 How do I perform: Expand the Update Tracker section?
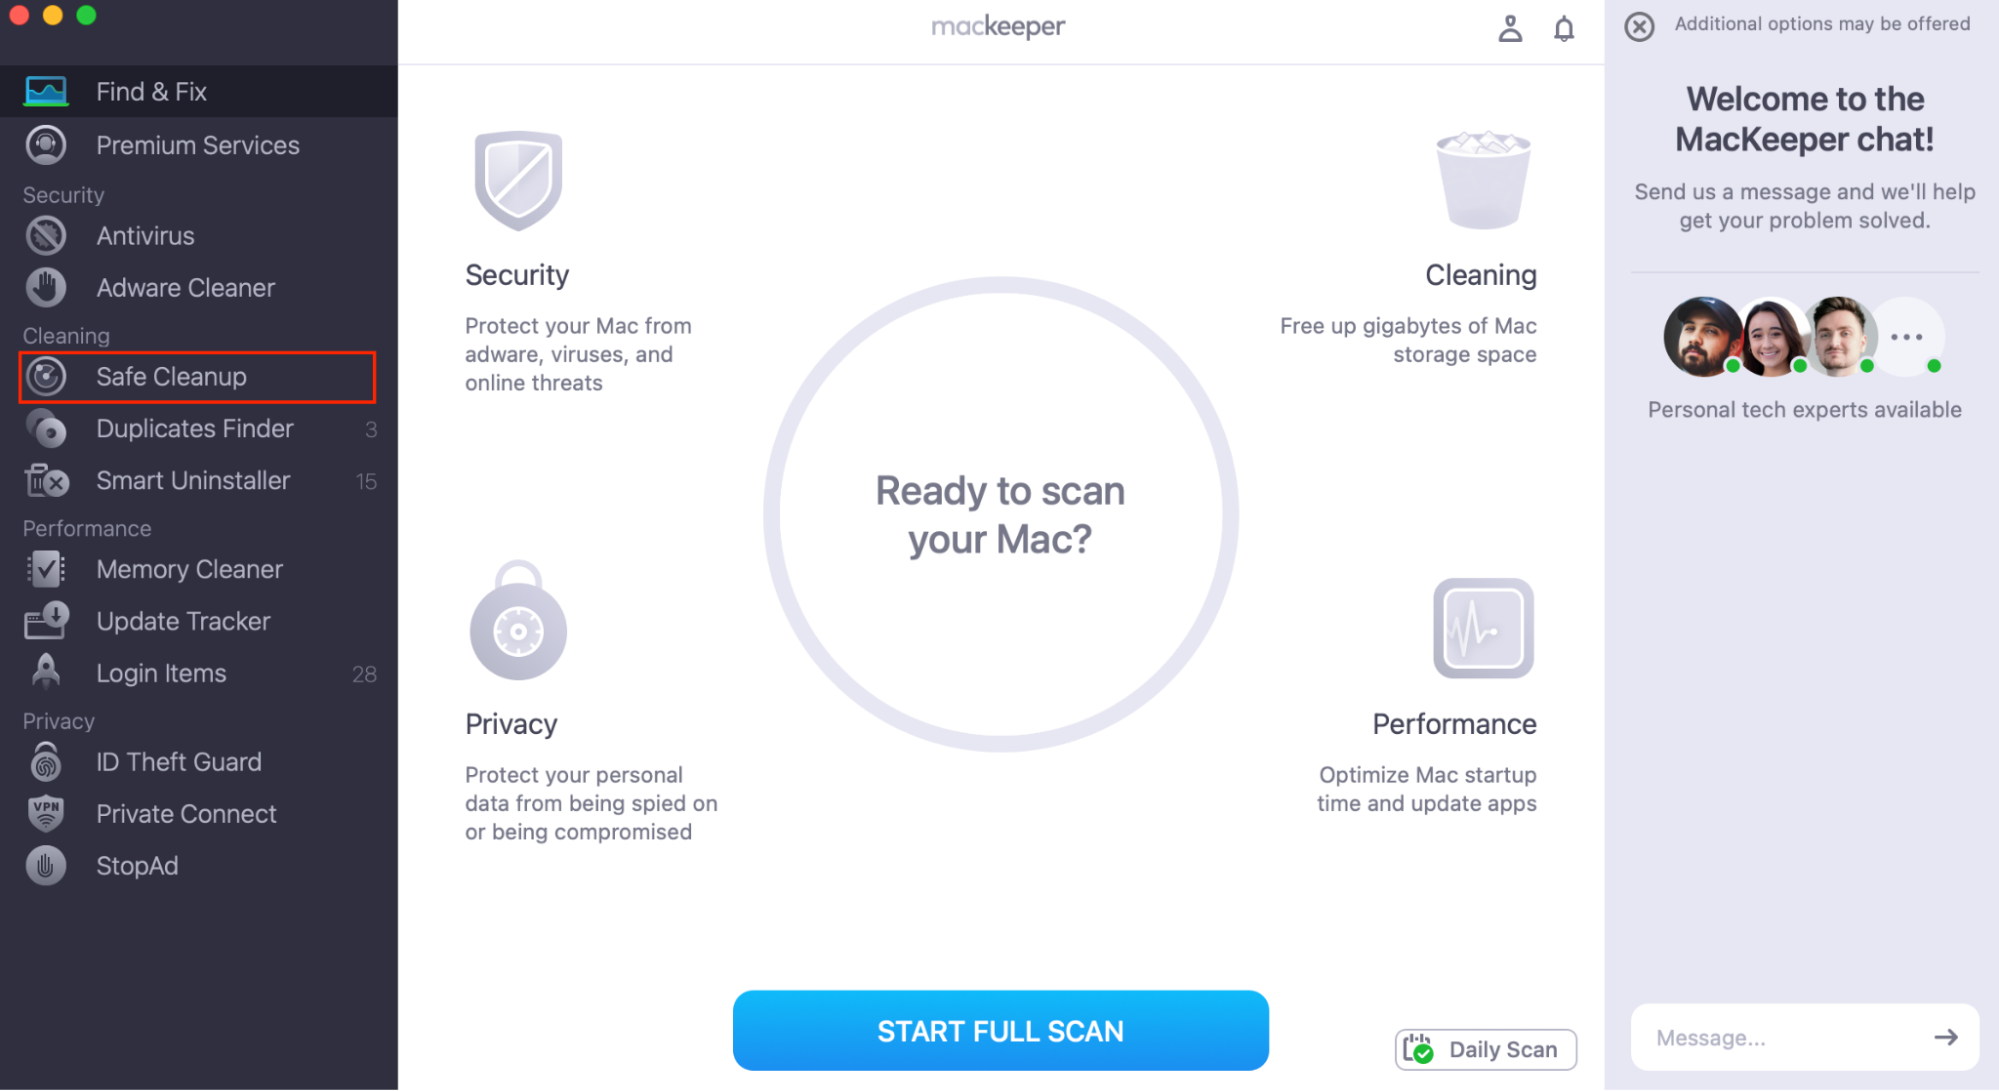[184, 621]
